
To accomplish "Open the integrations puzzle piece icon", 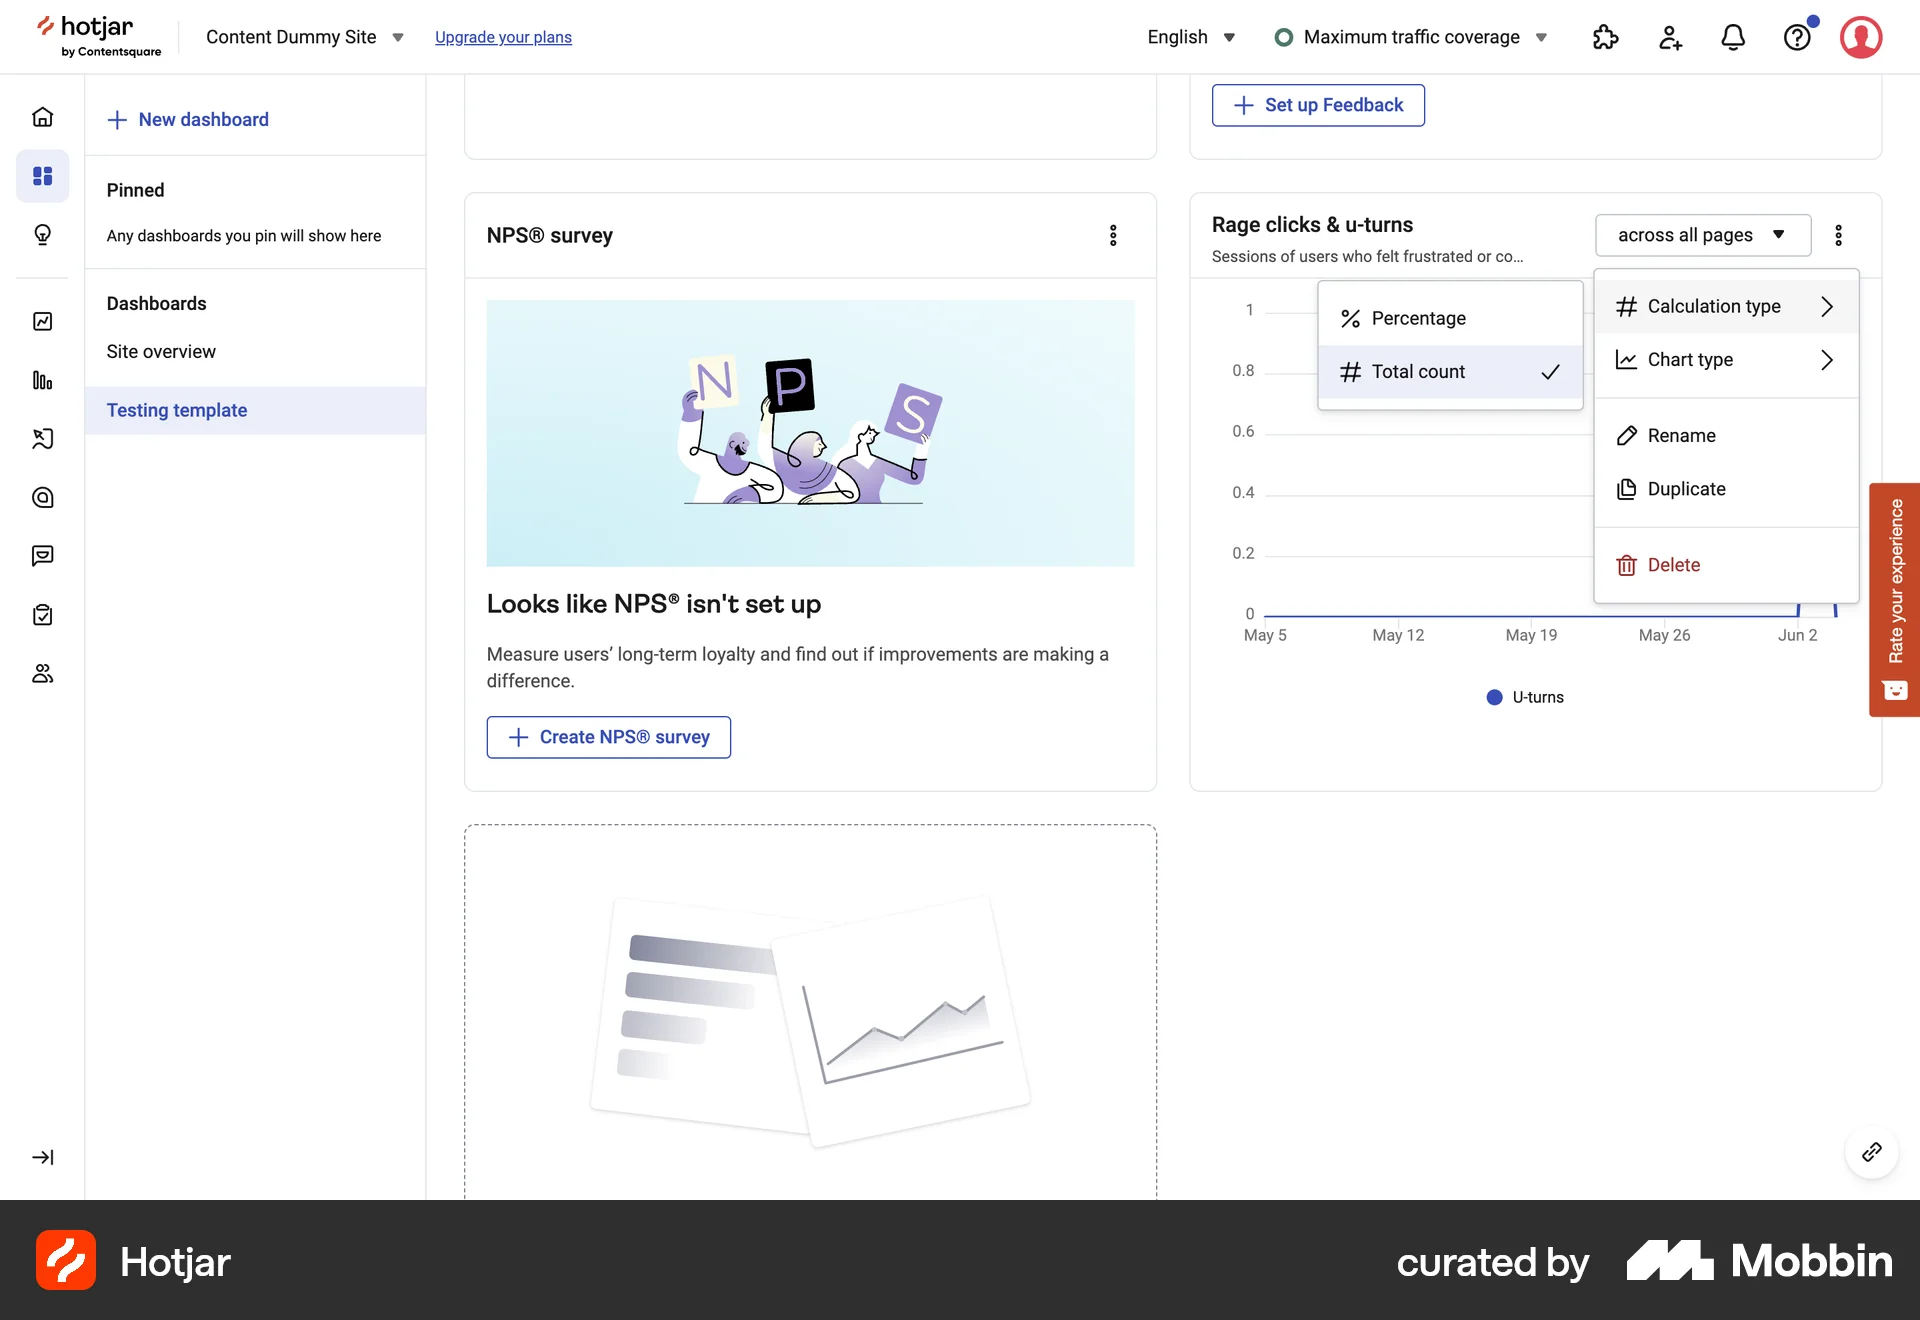I will (1606, 37).
